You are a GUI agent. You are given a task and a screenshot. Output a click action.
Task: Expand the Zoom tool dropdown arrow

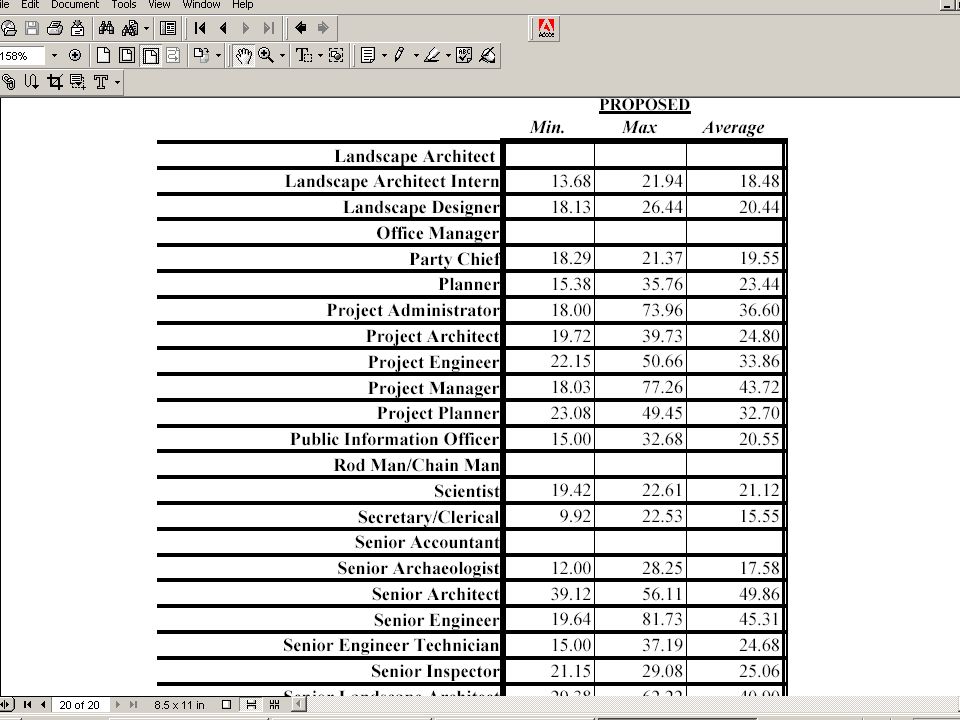pos(282,56)
